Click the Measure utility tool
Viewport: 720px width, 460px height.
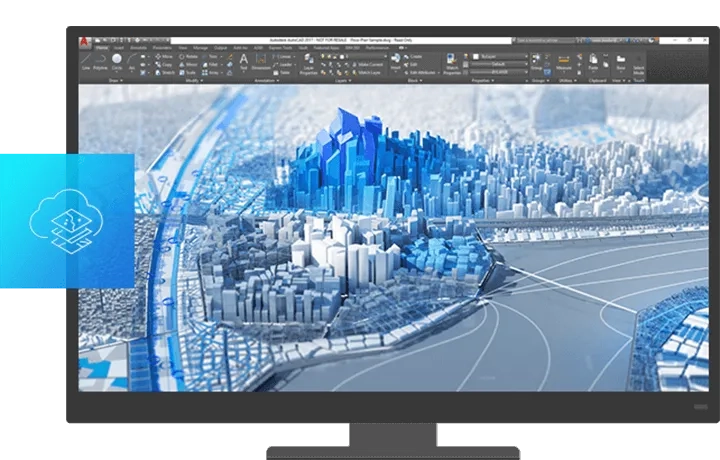click(565, 62)
